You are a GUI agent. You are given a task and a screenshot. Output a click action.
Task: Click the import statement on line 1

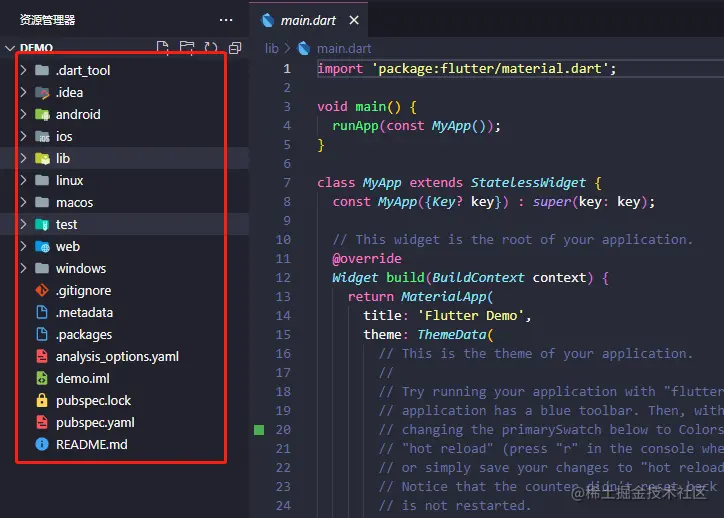466,69
